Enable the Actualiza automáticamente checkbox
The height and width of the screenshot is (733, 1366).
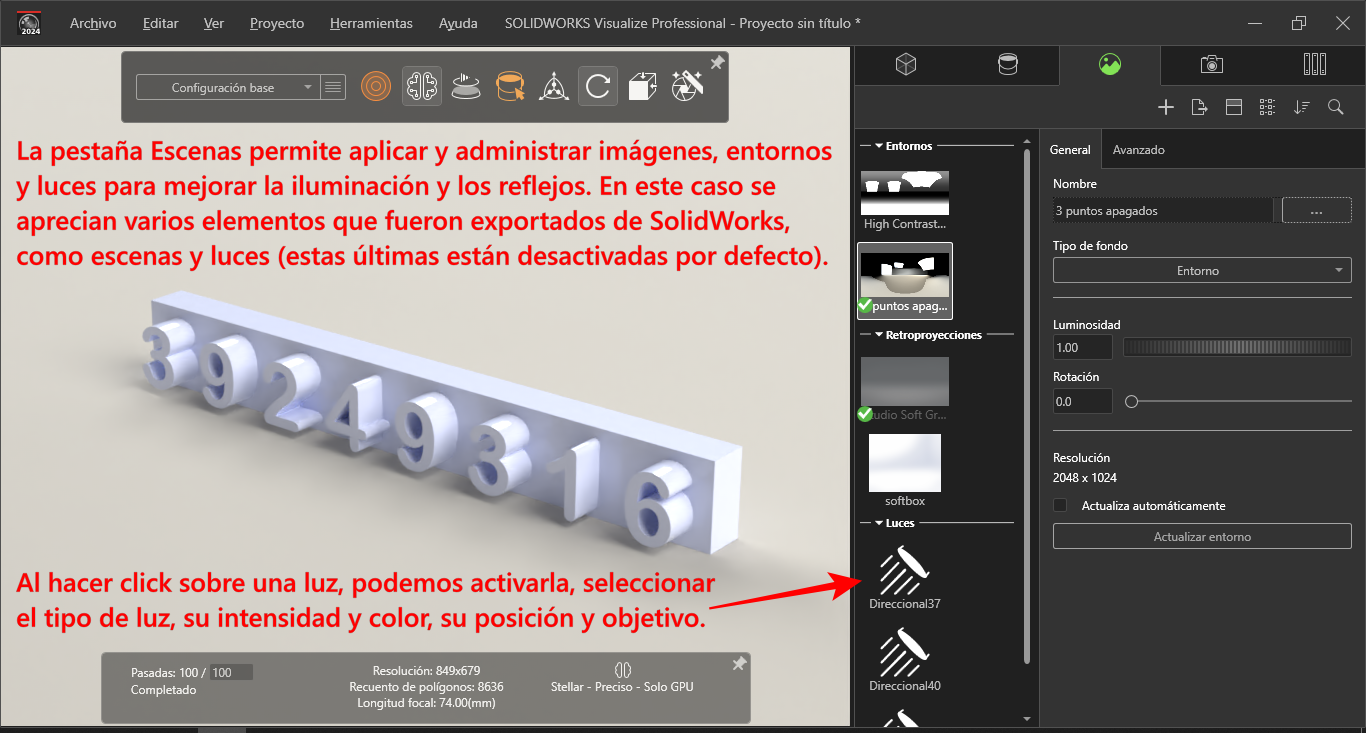[x=1060, y=506]
